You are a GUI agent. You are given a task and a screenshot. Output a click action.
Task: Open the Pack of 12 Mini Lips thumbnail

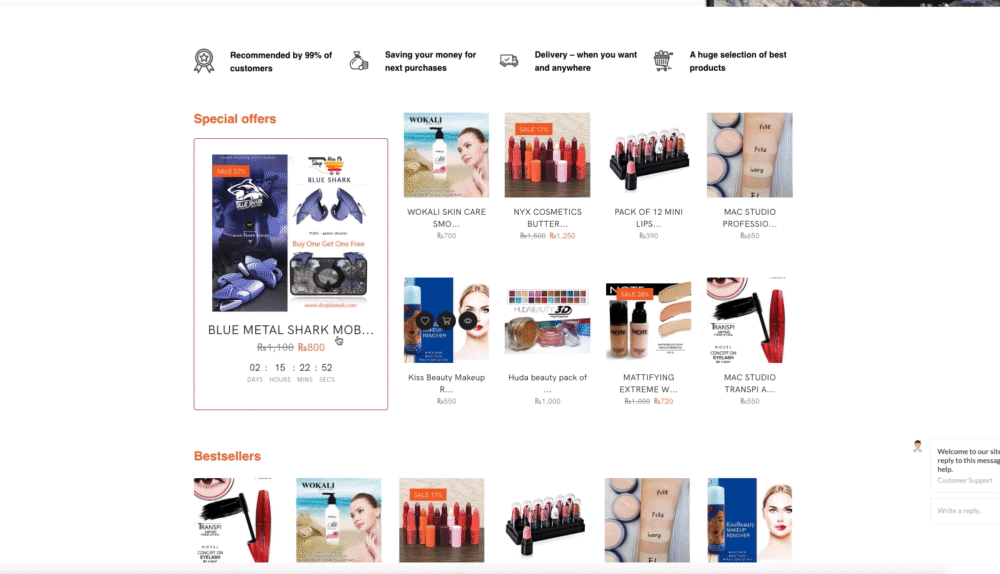(649, 155)
